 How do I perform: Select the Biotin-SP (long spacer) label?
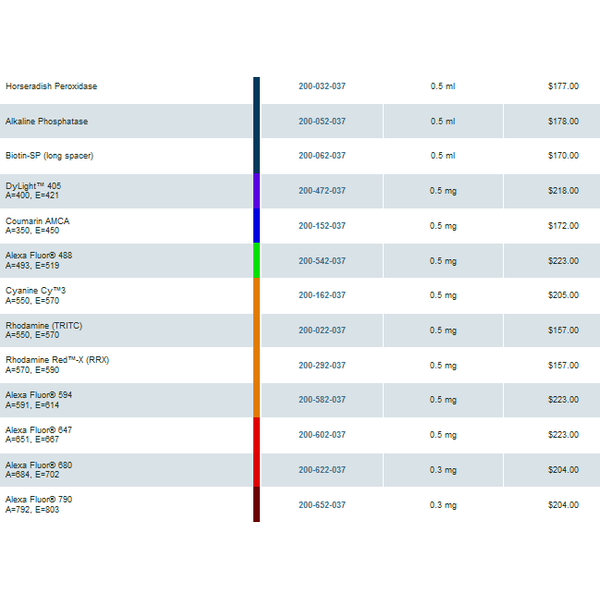49,156
